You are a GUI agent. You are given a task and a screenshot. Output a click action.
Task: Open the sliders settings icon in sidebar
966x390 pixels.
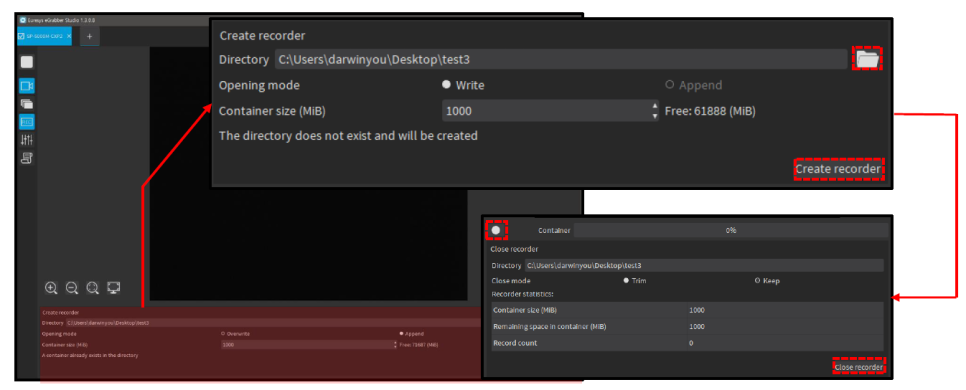click(27, 140)
